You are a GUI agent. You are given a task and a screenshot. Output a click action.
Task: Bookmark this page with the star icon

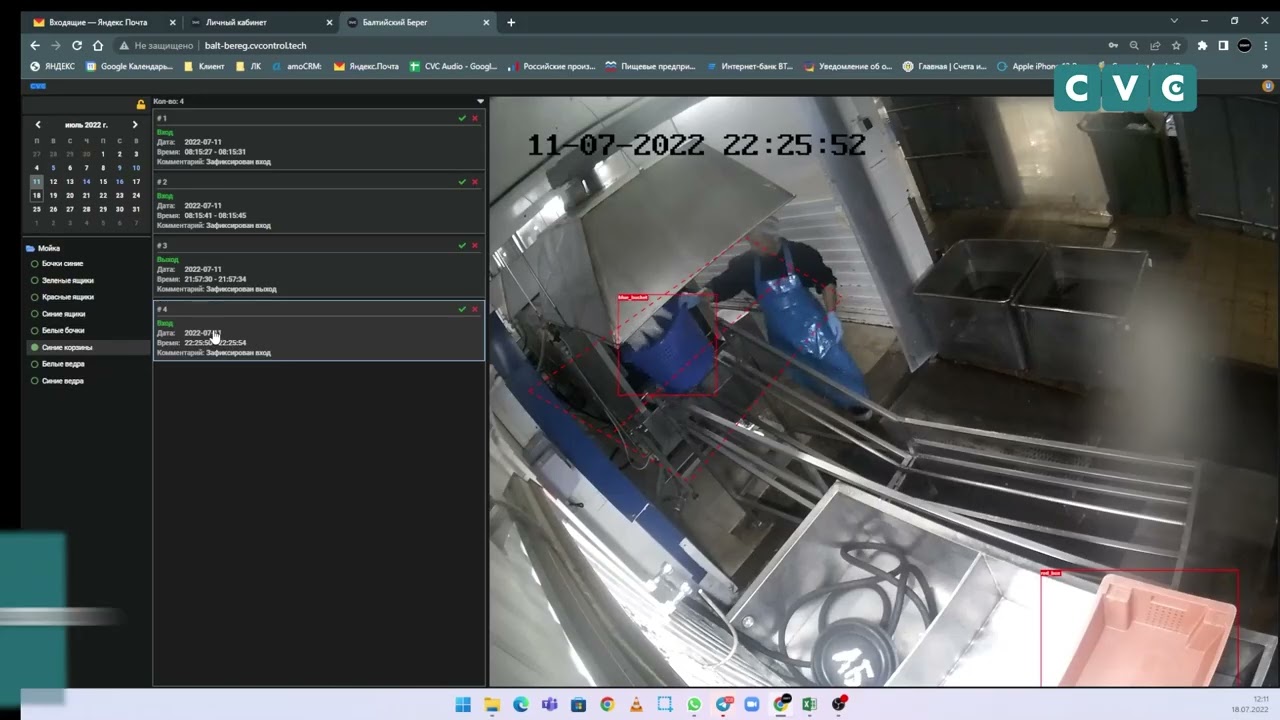1176,45
